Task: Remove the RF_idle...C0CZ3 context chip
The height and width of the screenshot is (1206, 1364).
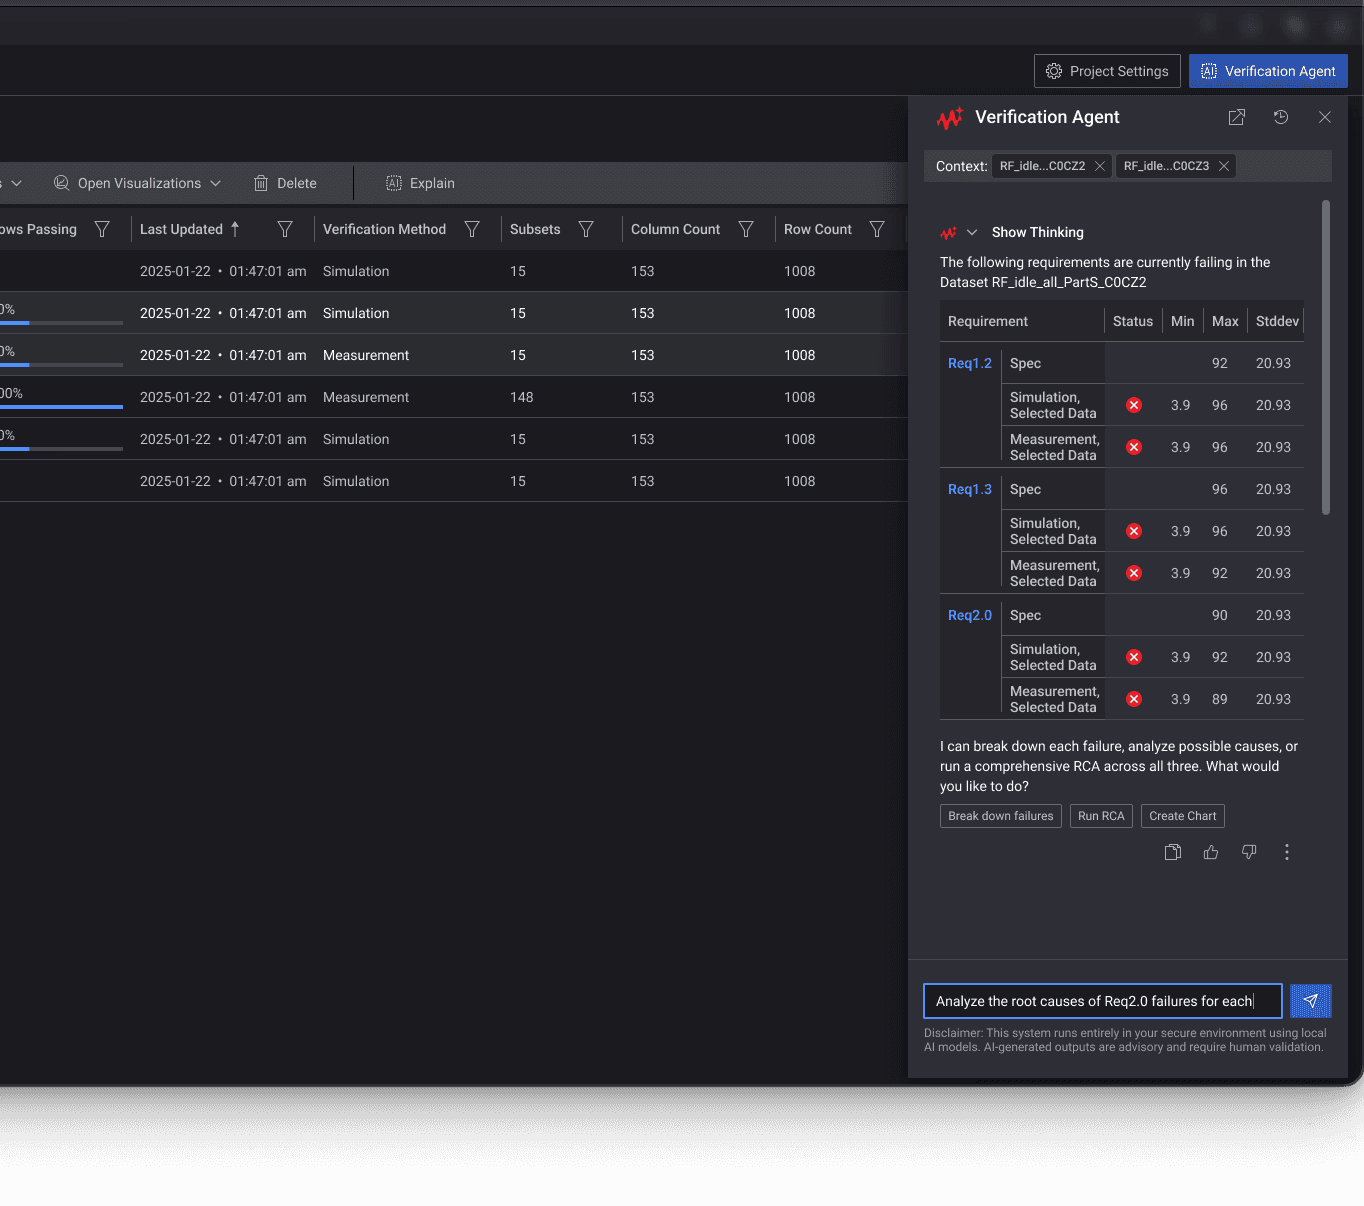Action: (1224, 166)
